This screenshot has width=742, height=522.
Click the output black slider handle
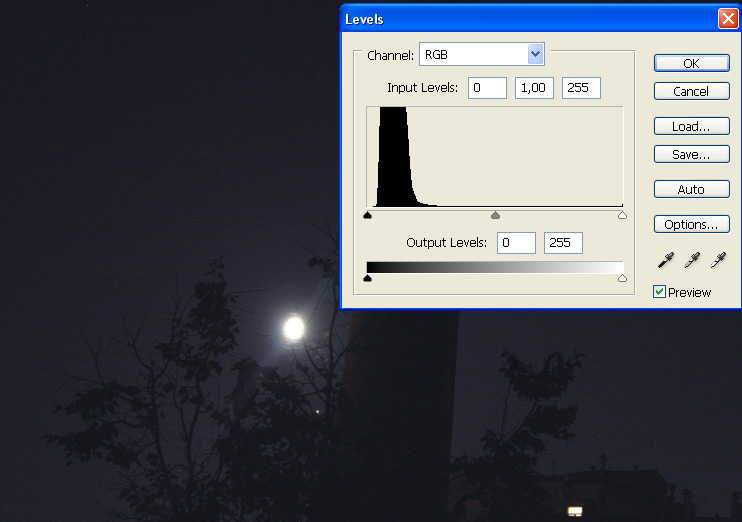368,278
